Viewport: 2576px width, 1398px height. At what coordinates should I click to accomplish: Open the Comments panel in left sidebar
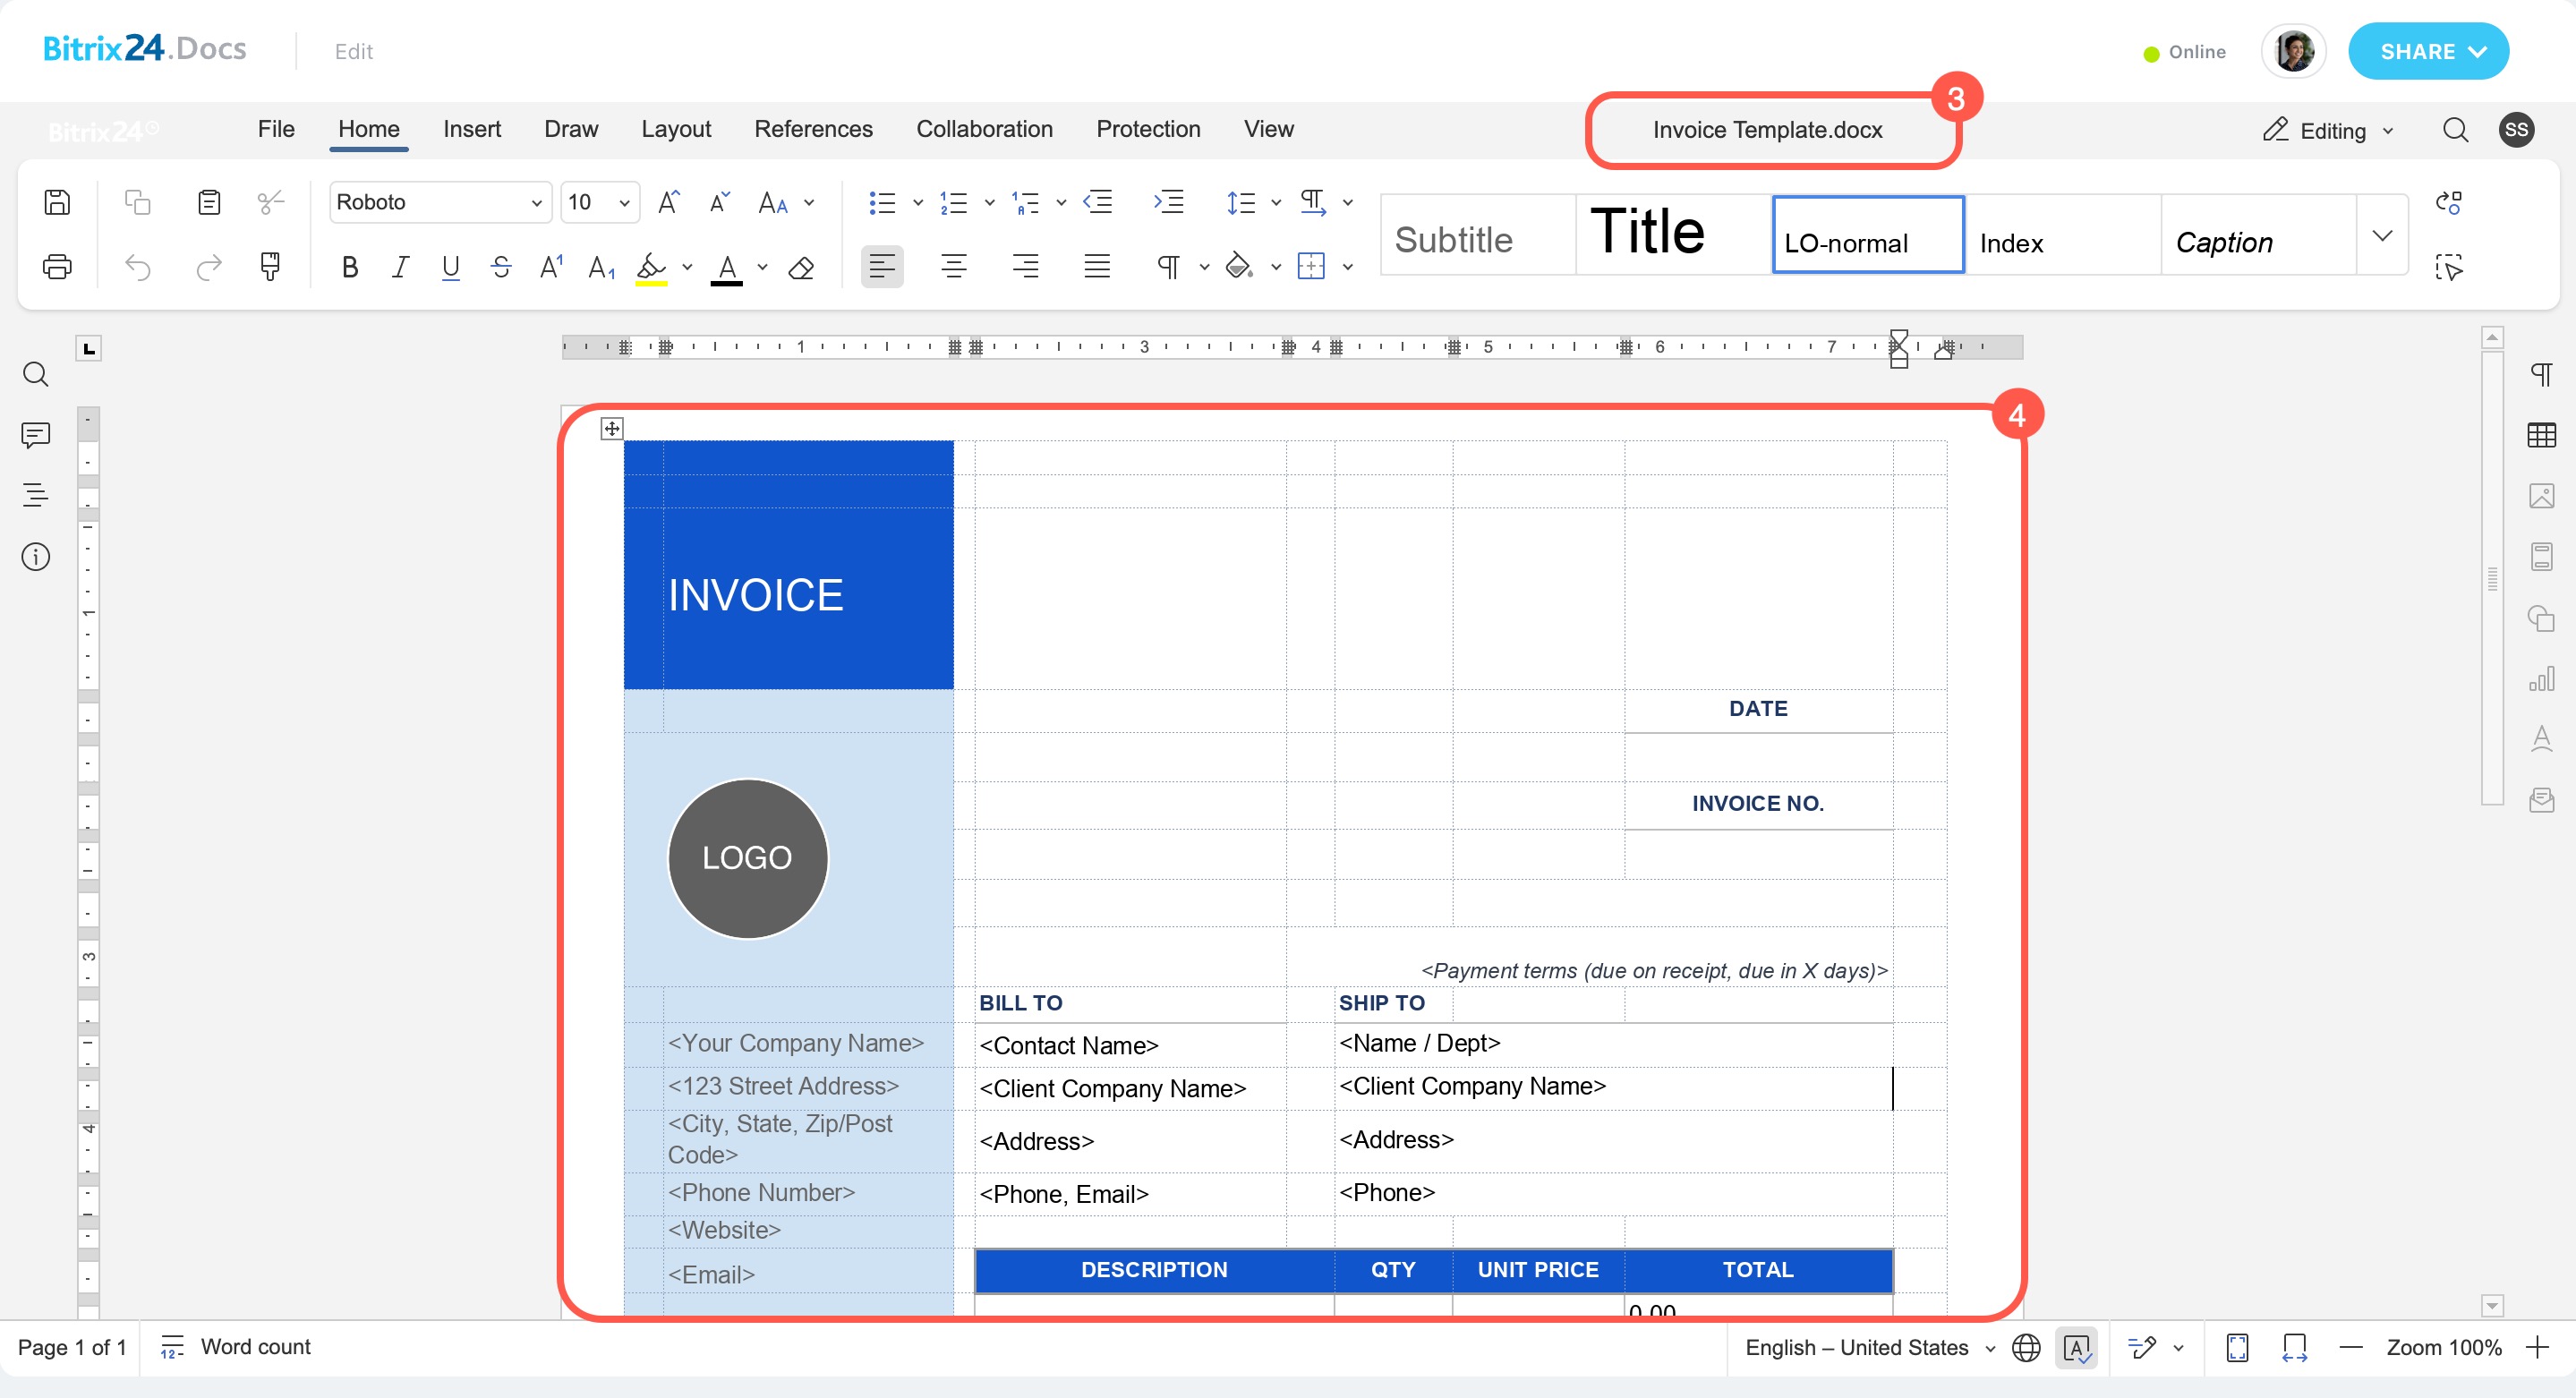tap(35, 434)
